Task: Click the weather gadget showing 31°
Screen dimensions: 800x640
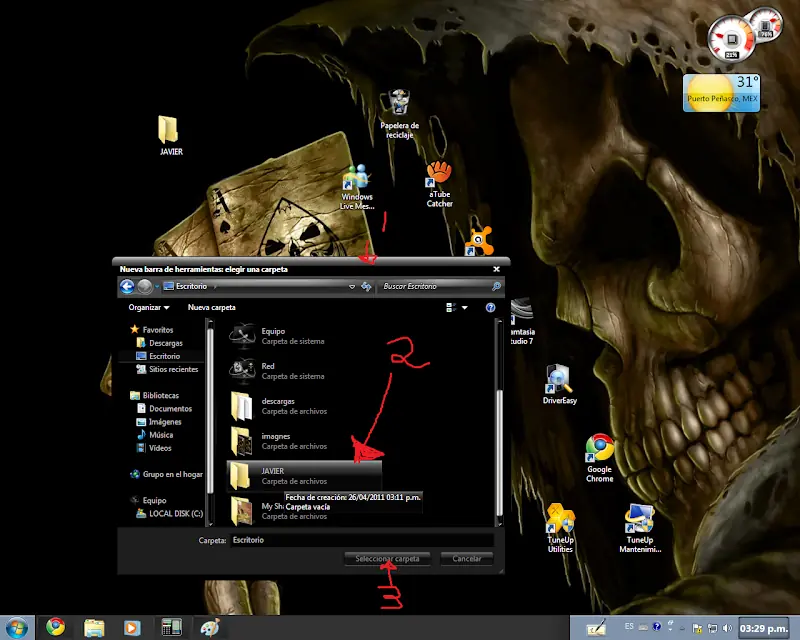Action: click(721, 93)
